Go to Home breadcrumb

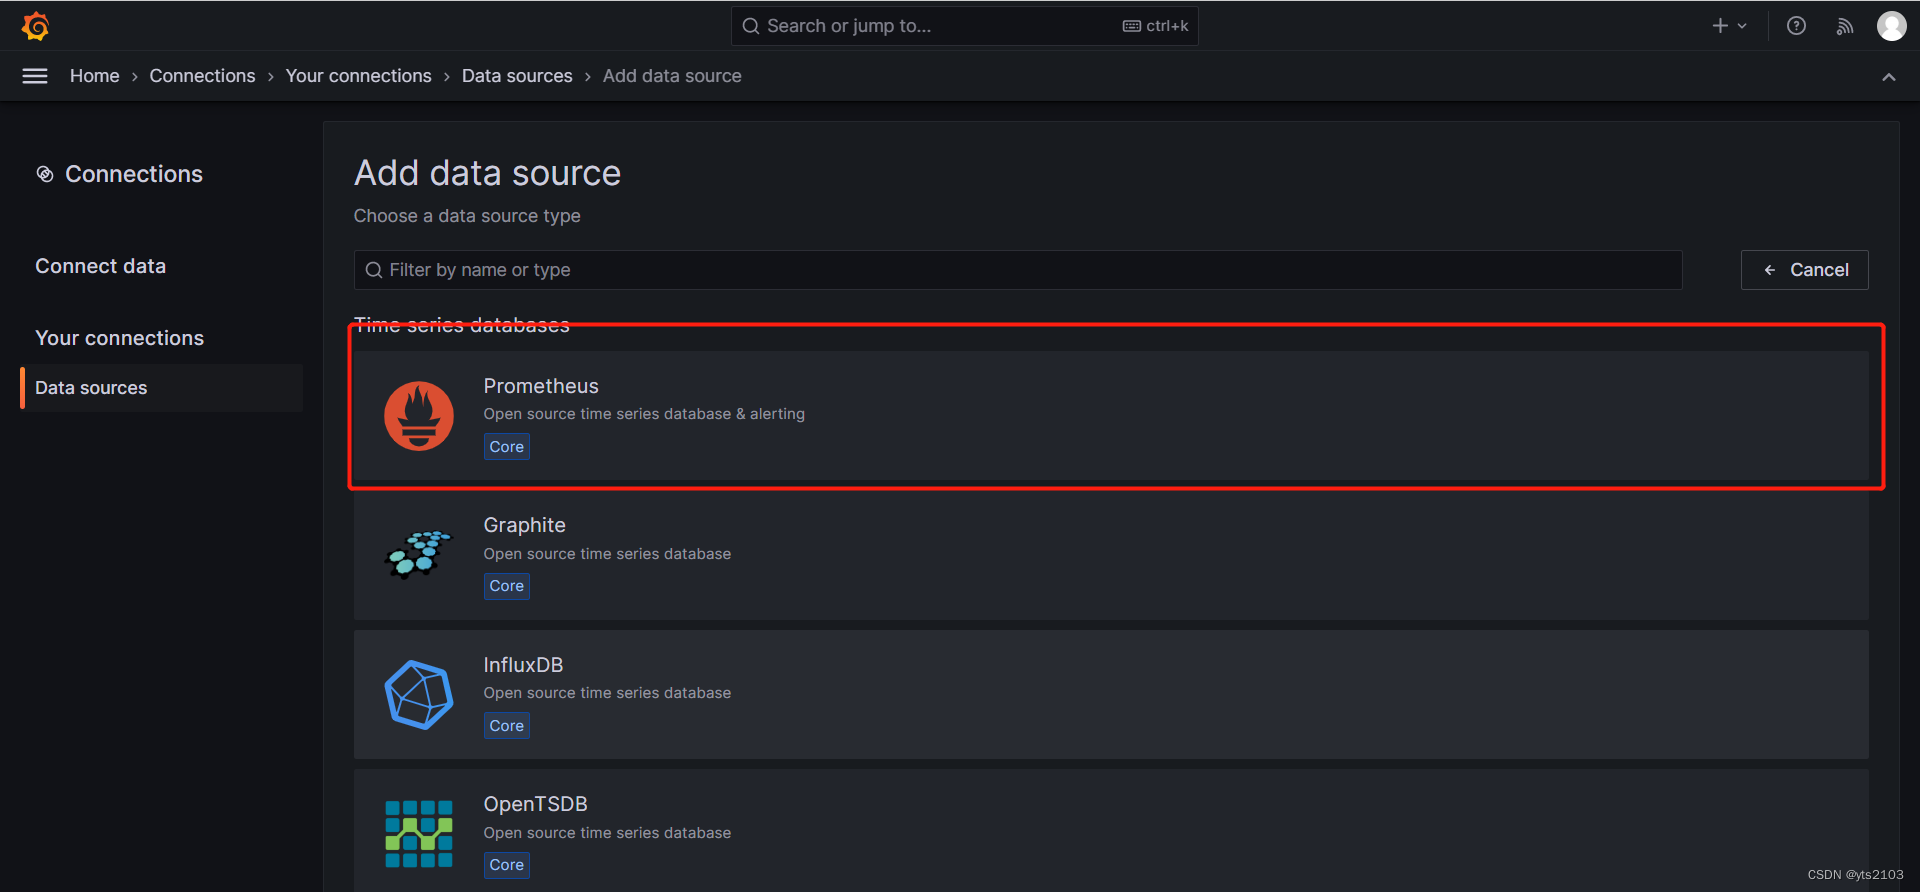point(95,76)
